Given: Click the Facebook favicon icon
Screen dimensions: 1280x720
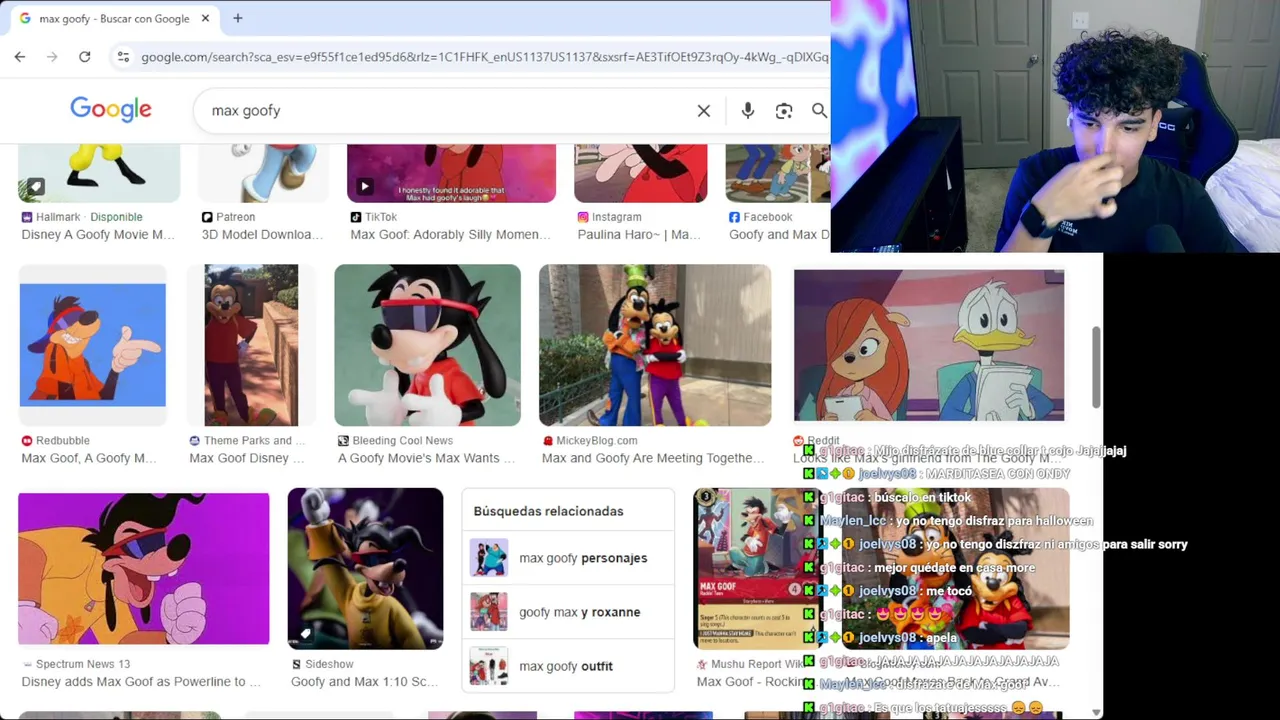Looking at the screenshot, I should tap(734, 217).
